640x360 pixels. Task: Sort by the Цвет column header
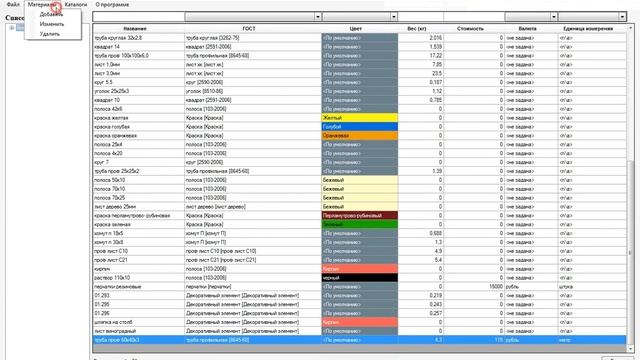click(x=360, y=29)
